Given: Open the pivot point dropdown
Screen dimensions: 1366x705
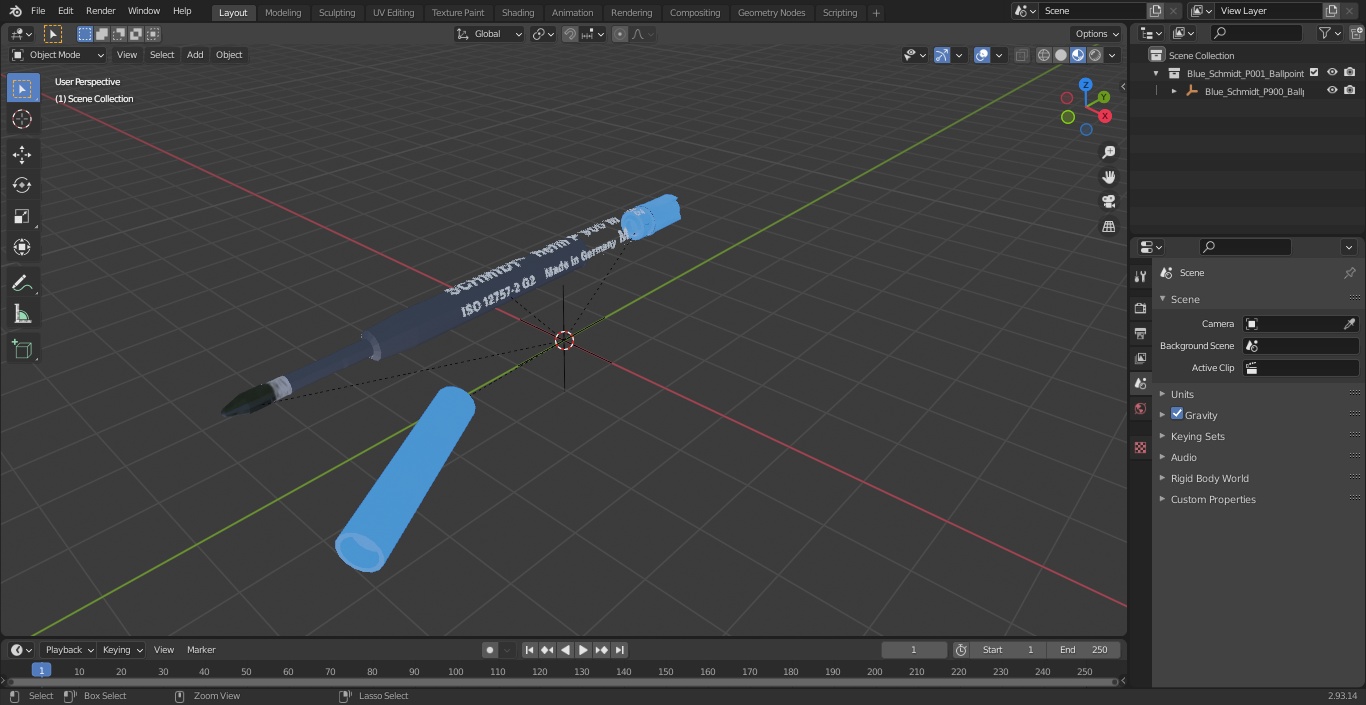Looking at the screenshot, I should click(x=543, y=34).
